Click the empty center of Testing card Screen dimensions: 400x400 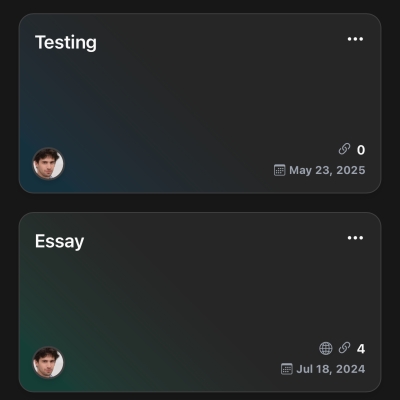pos(200,100)
